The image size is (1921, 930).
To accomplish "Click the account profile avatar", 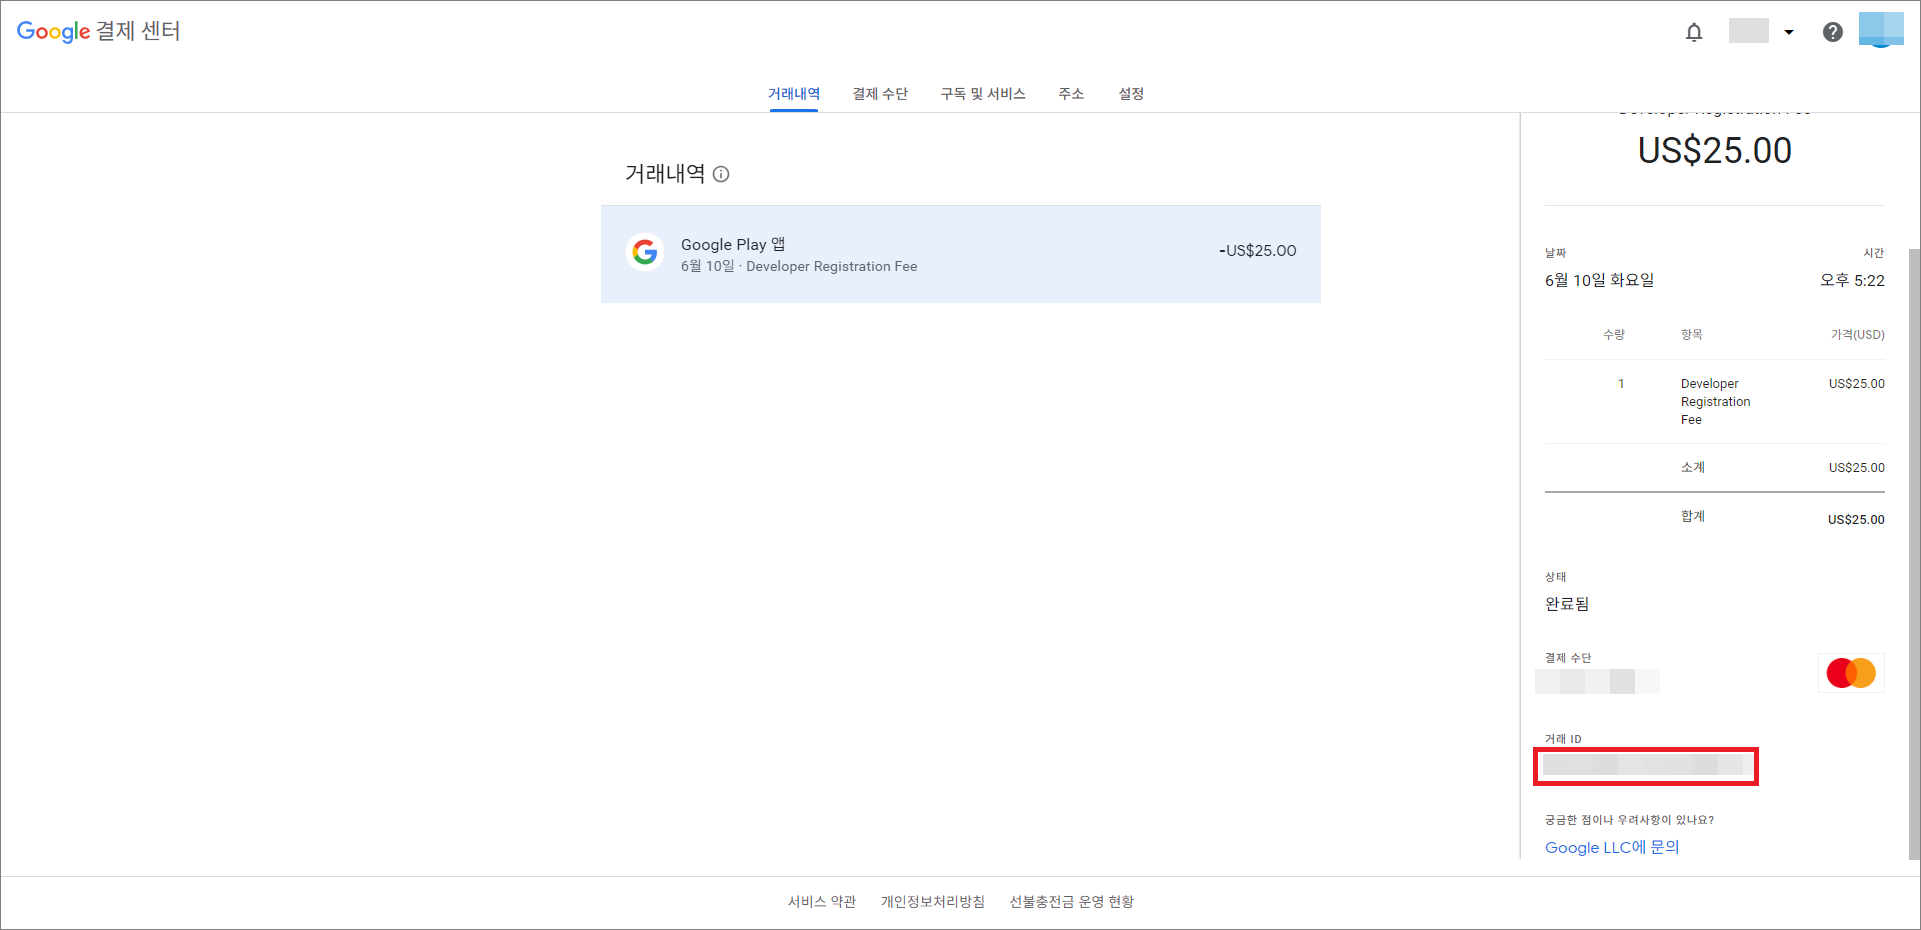I will pos(1881,30).
